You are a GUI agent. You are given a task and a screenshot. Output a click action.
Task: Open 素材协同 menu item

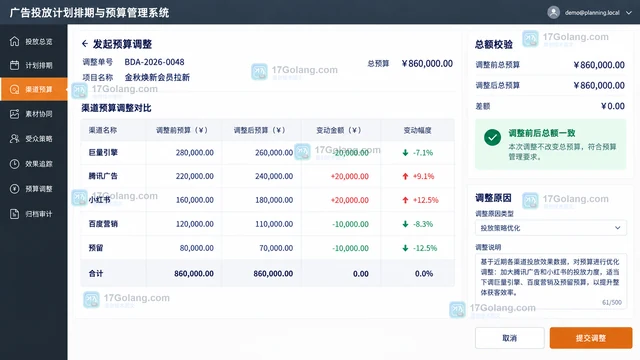pyautogui.click(x=34, y=114)
